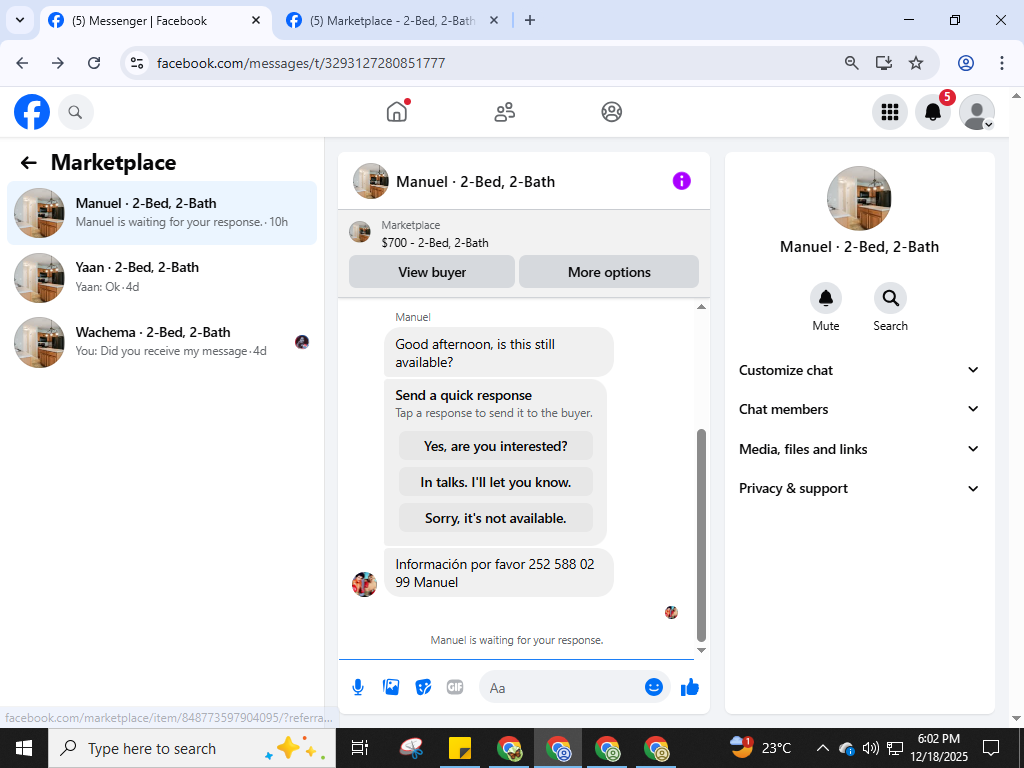Open large listing photo in right panel

pos(859,199)
